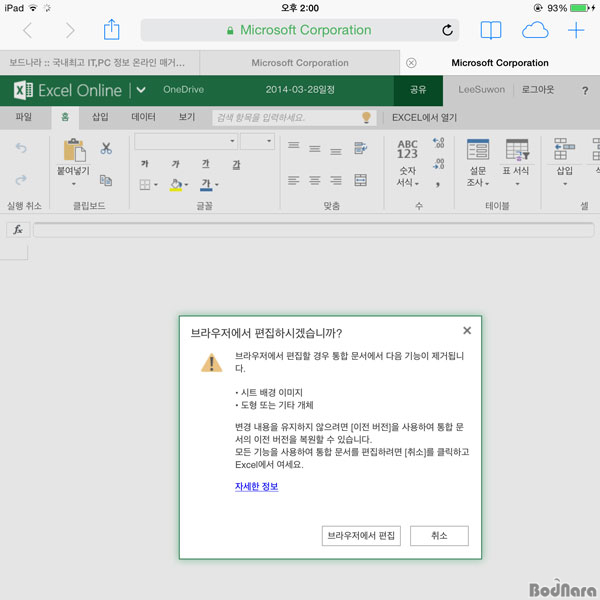Toggle underline 가 formatting
Screen dimensions: 600x600
click(206, 164)
